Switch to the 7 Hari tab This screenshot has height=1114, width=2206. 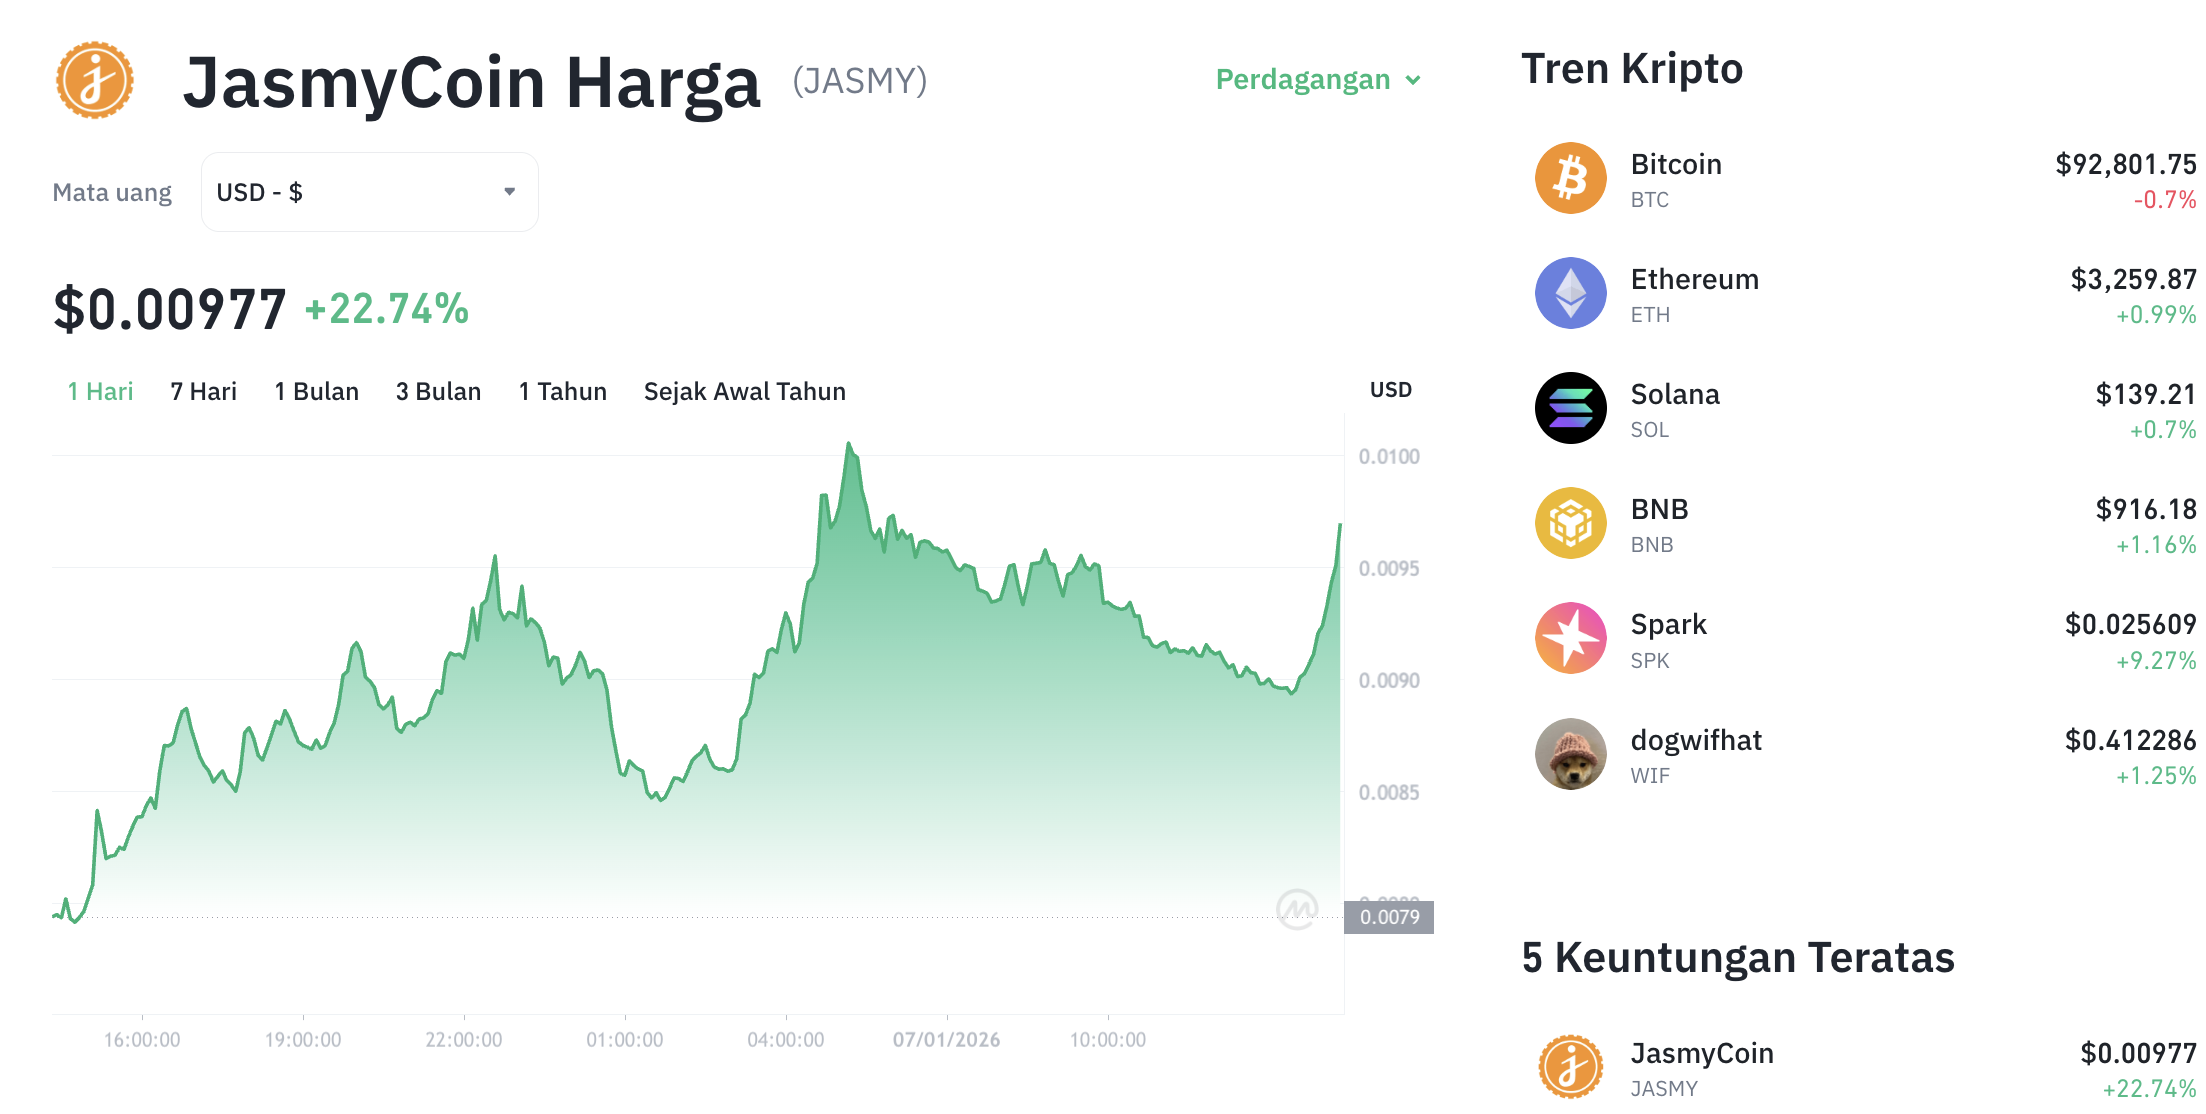pyautogui.click(x=203, y=391)
